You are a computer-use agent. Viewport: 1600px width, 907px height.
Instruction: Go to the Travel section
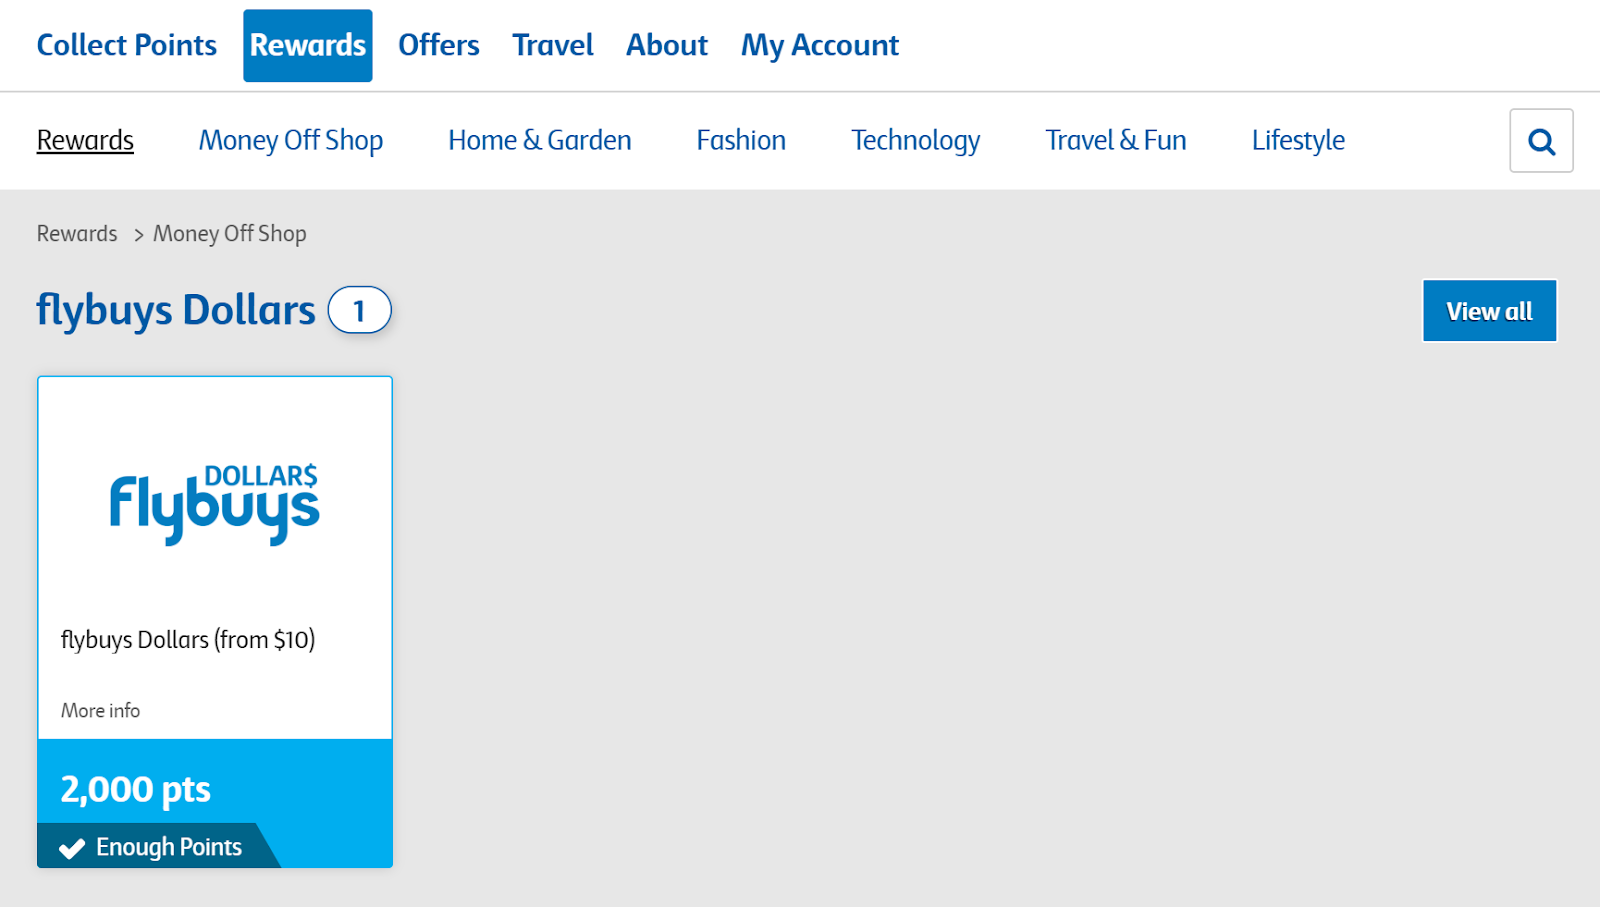pos(552,44)
